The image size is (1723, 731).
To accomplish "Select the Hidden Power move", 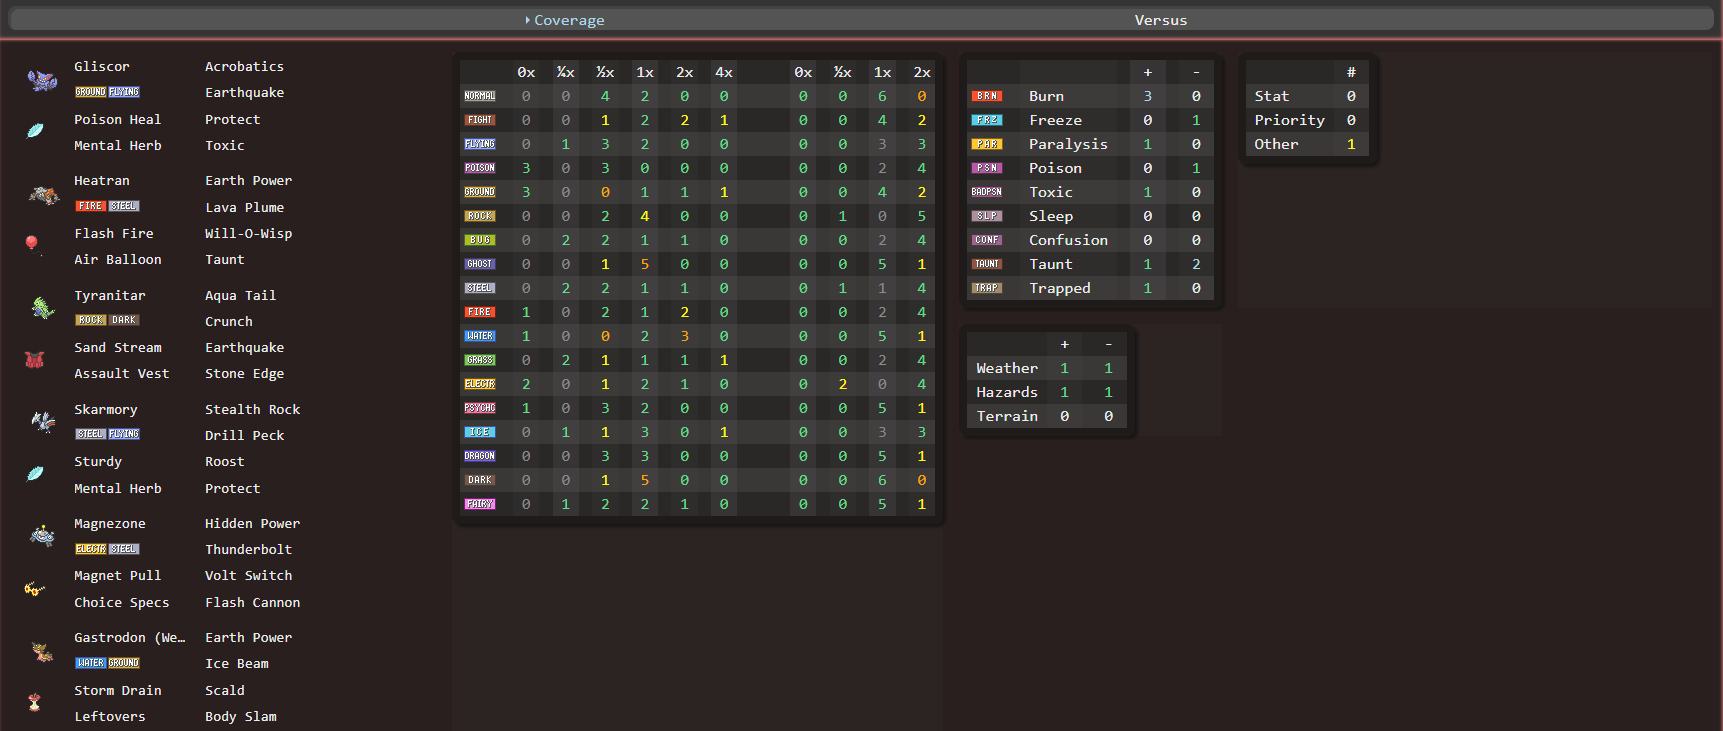I will 252,524.
